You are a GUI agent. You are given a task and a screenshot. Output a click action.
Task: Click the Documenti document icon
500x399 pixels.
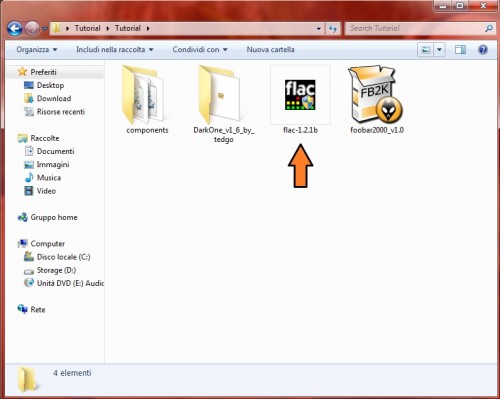(x=29, y=151)
